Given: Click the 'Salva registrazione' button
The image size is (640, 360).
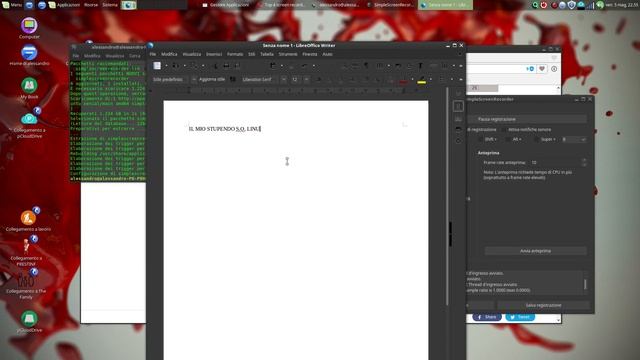Looking at the screenshot, I should tap(543, 305).
